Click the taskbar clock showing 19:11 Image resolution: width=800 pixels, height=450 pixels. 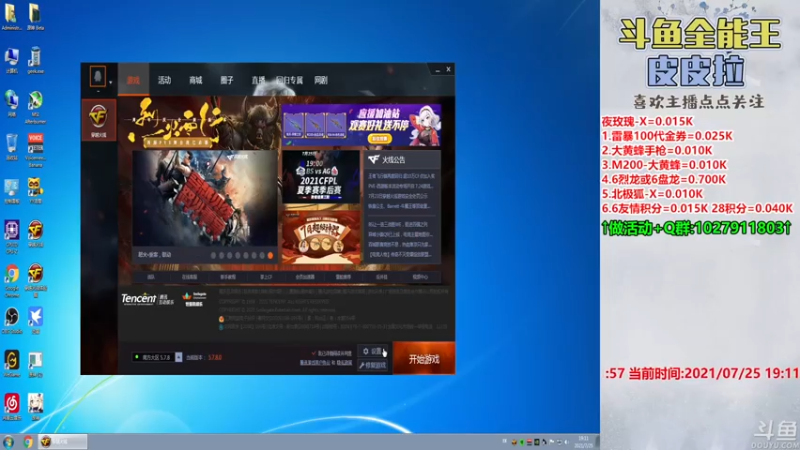tap(583, 442)
